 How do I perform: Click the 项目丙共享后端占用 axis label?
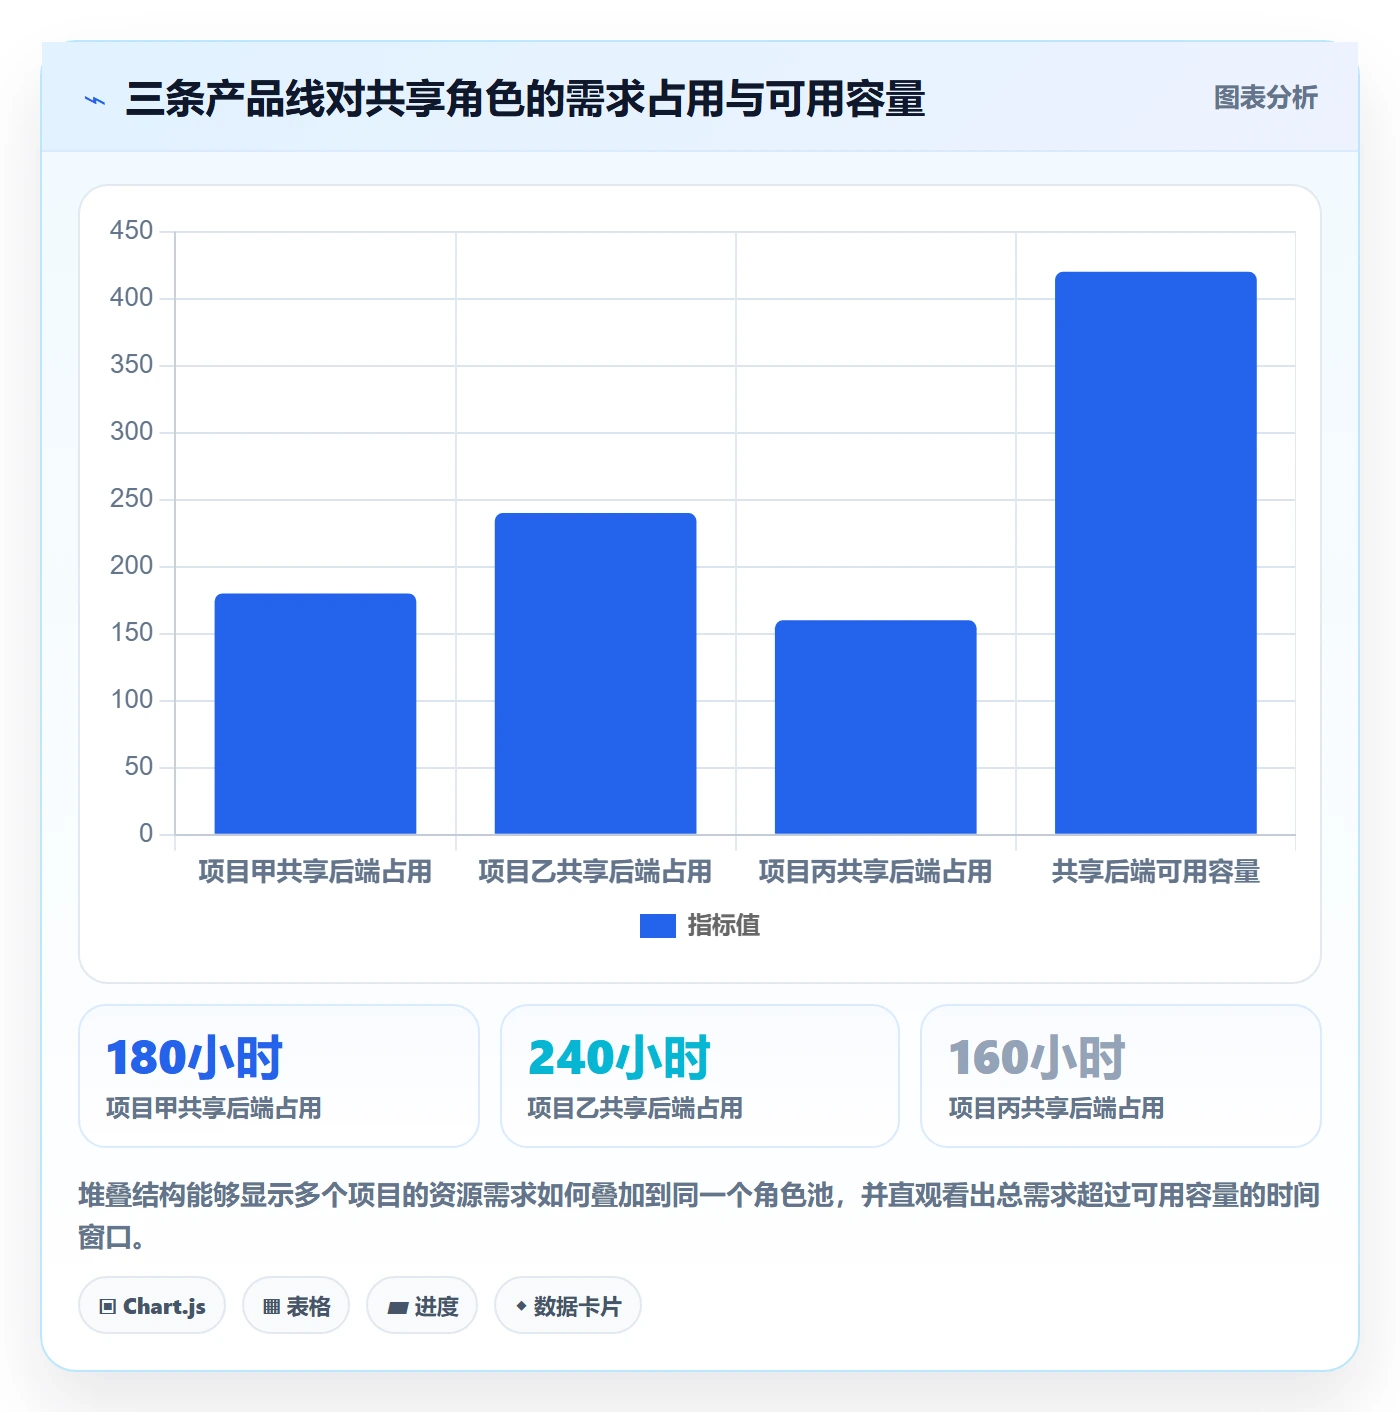tap(875, 872)
